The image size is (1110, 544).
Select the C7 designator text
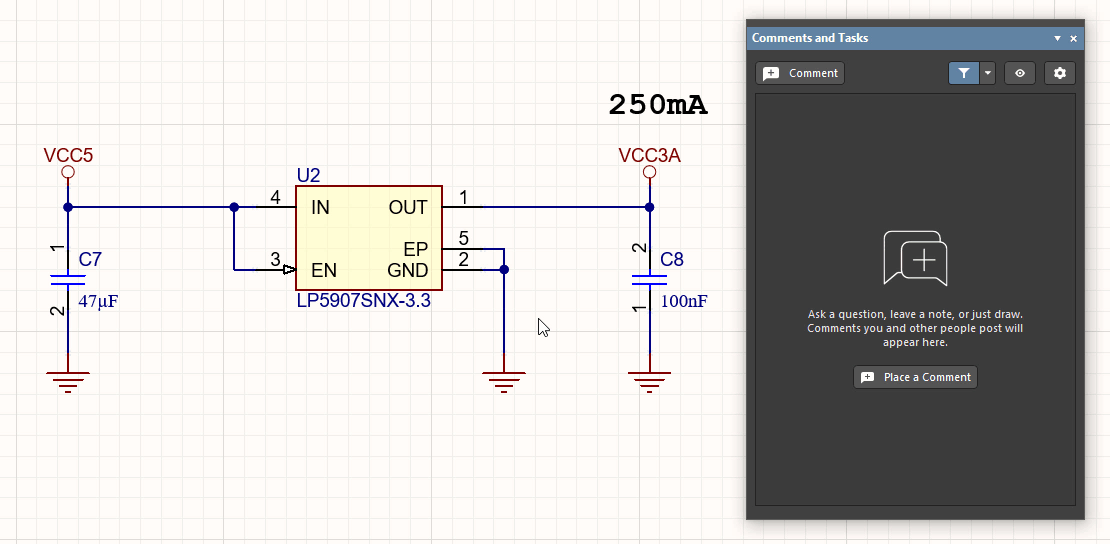90,259
